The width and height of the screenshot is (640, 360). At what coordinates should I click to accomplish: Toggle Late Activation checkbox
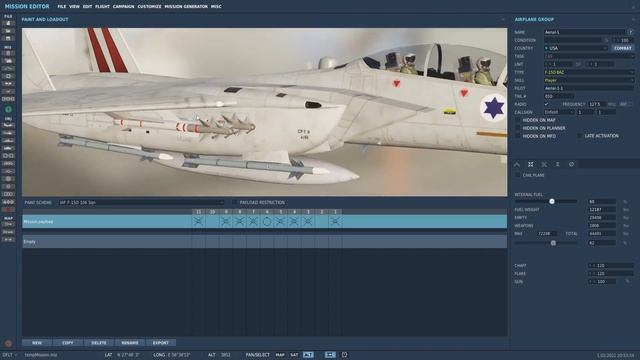click(x=580, y=136)
